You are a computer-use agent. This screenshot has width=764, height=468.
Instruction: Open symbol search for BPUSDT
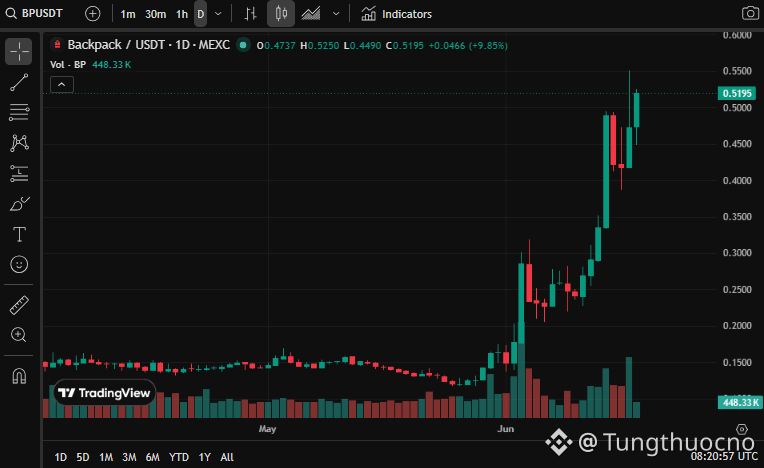[x=34, y=14]
